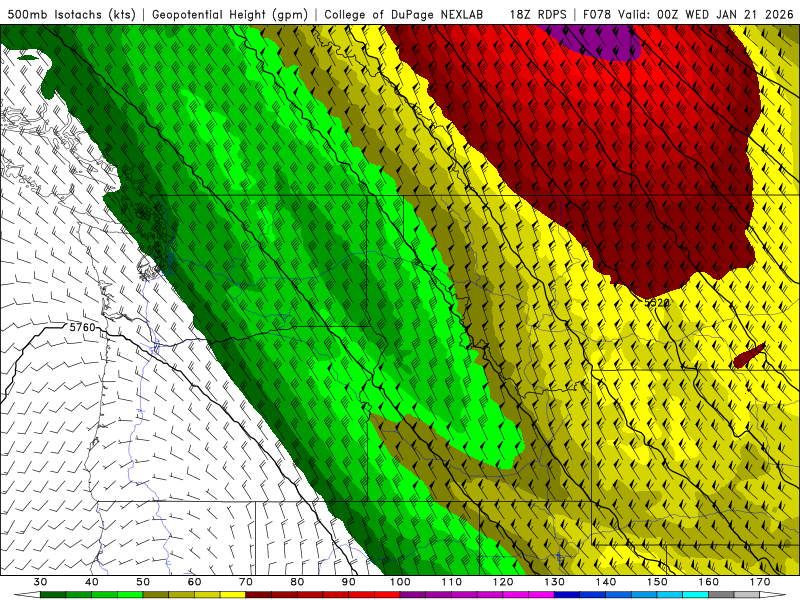Click the 'College of DuPage NEXLAB' header text
The width and height of the screenshot is (800, 600).
tap(403, 14)
